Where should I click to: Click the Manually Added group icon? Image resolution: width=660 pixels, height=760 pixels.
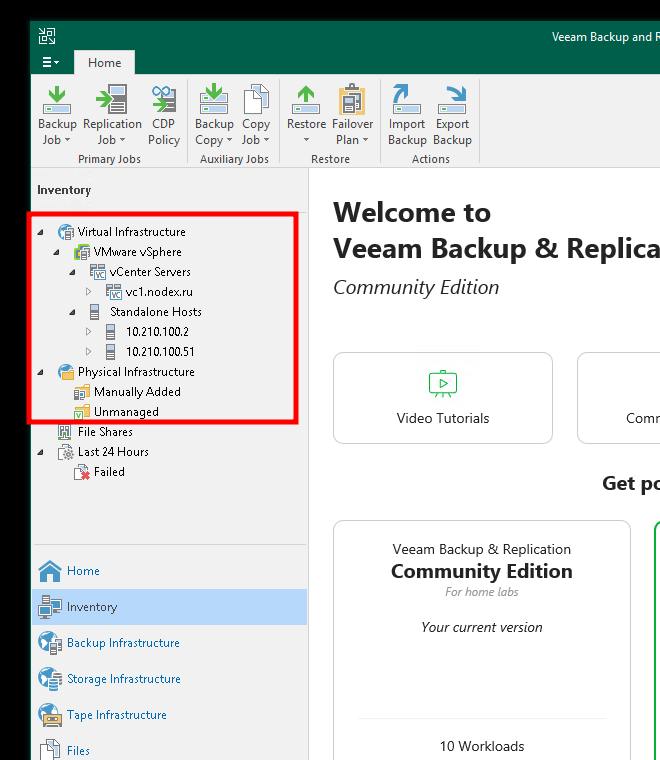82,392
